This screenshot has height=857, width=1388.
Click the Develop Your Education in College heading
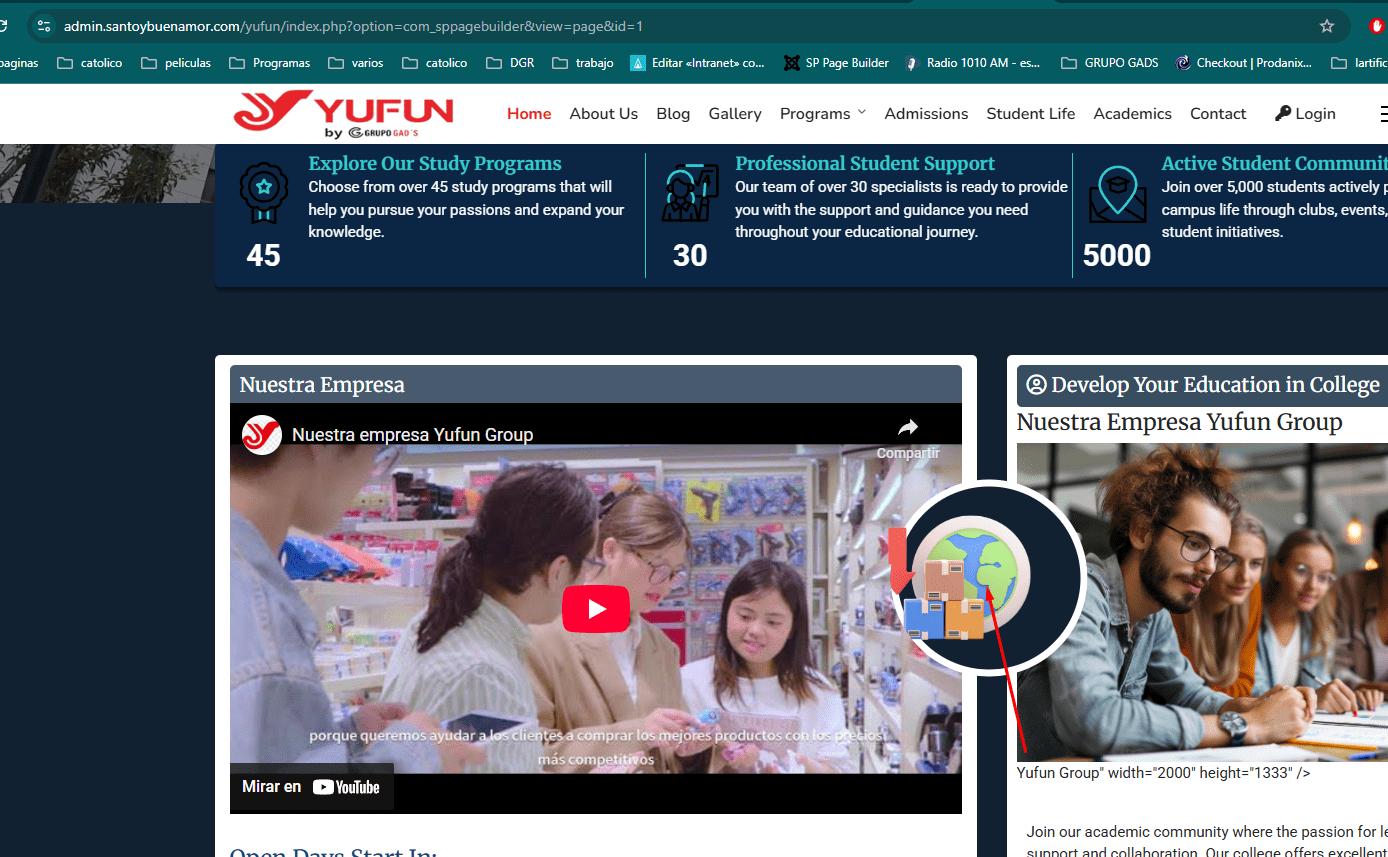coord(1215,385)
